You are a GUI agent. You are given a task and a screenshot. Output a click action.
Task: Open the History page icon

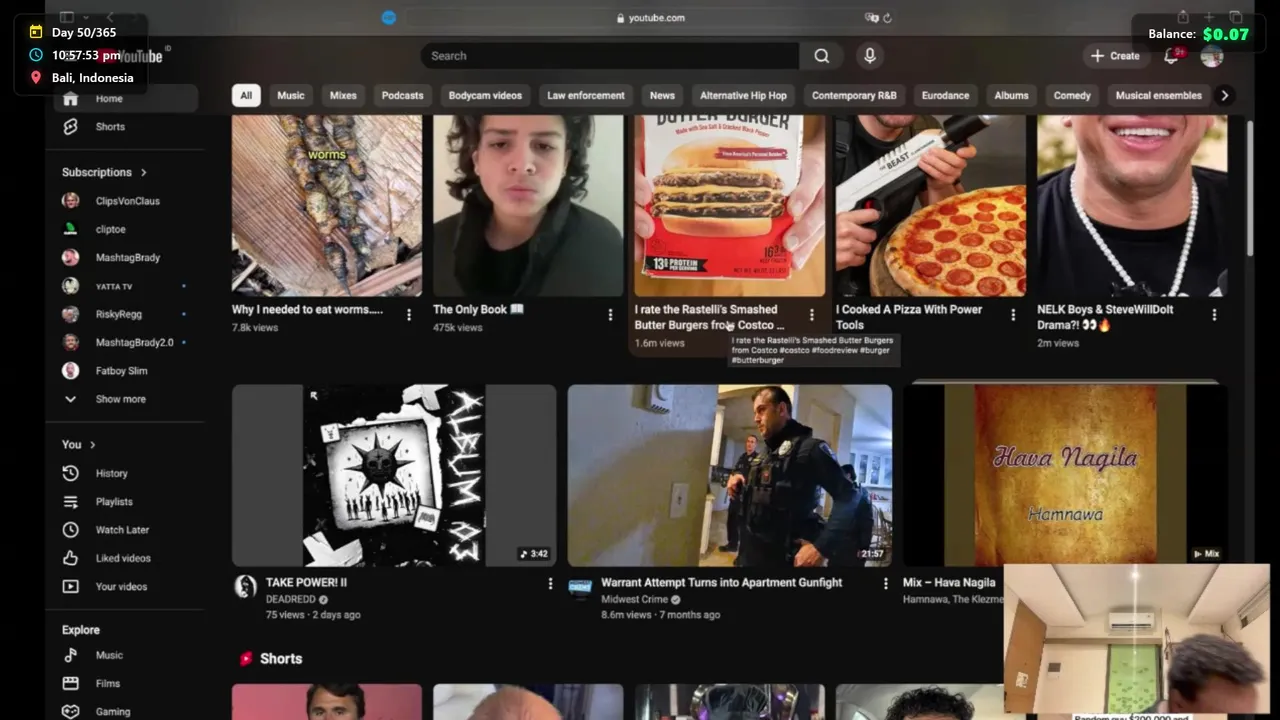click(70, 473)
